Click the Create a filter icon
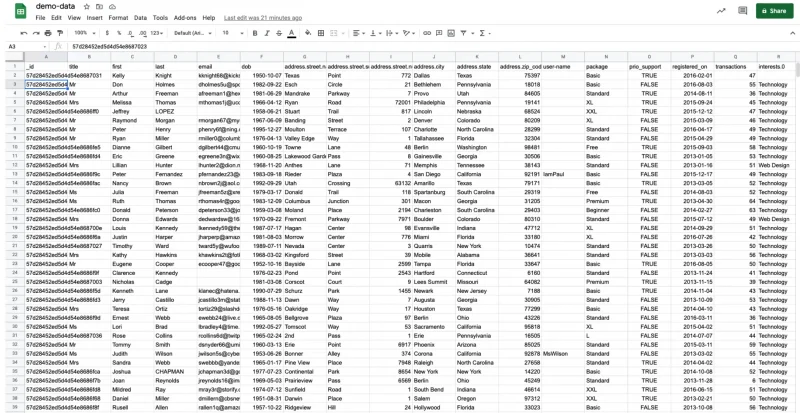This screenshot has width=800, height=413. point(464,33)
